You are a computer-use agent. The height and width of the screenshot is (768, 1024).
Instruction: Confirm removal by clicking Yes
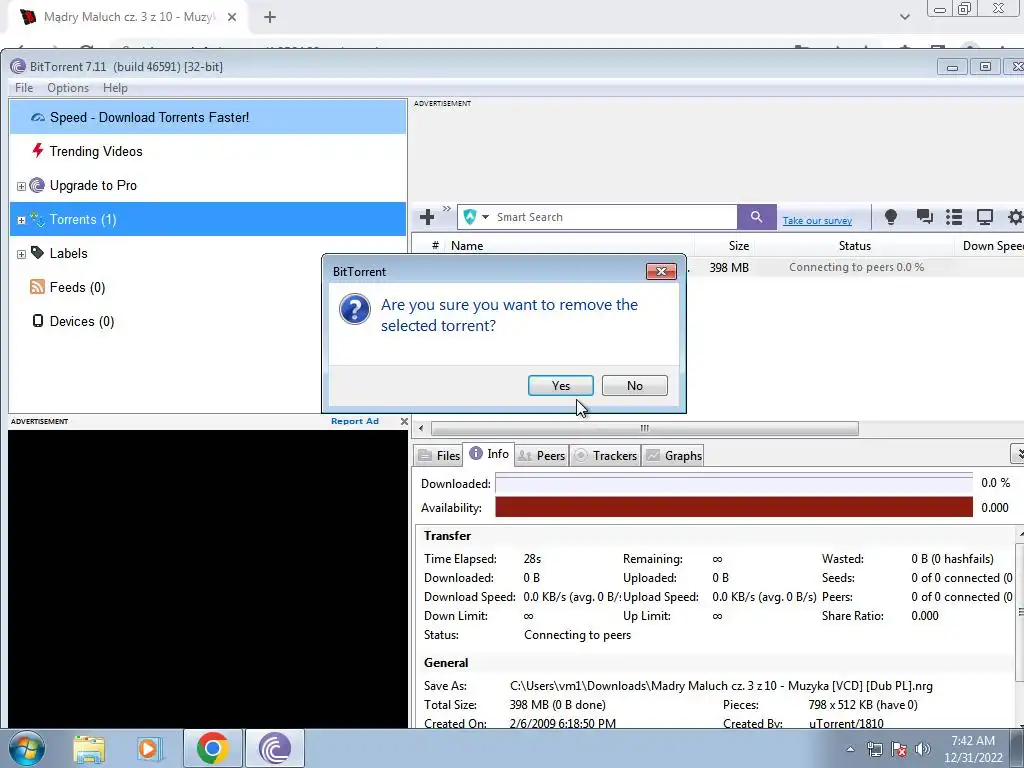tap(560, 385)
